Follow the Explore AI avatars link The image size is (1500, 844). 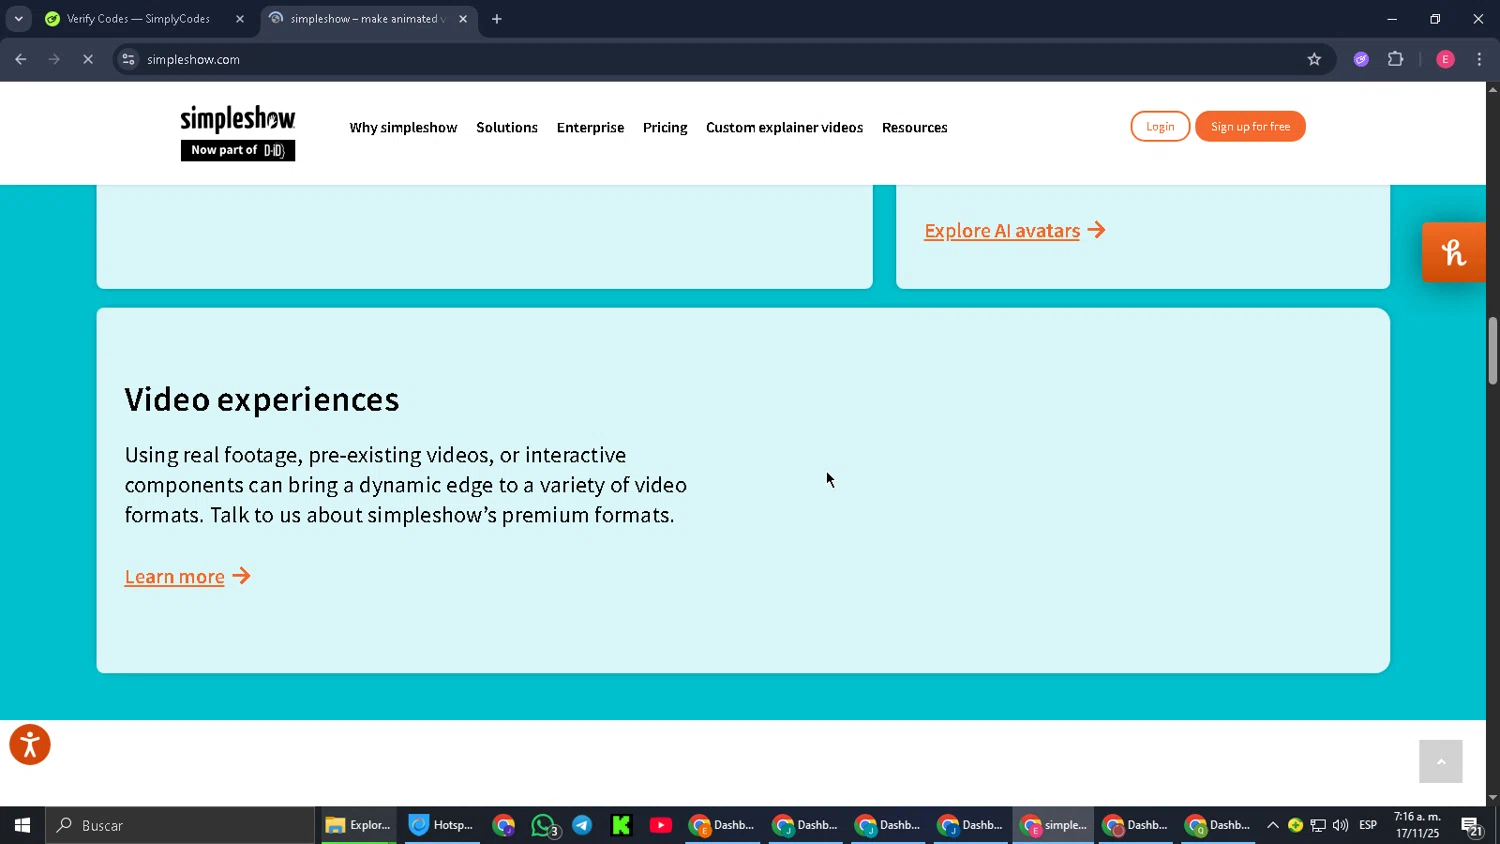[x=1014, y=231]
